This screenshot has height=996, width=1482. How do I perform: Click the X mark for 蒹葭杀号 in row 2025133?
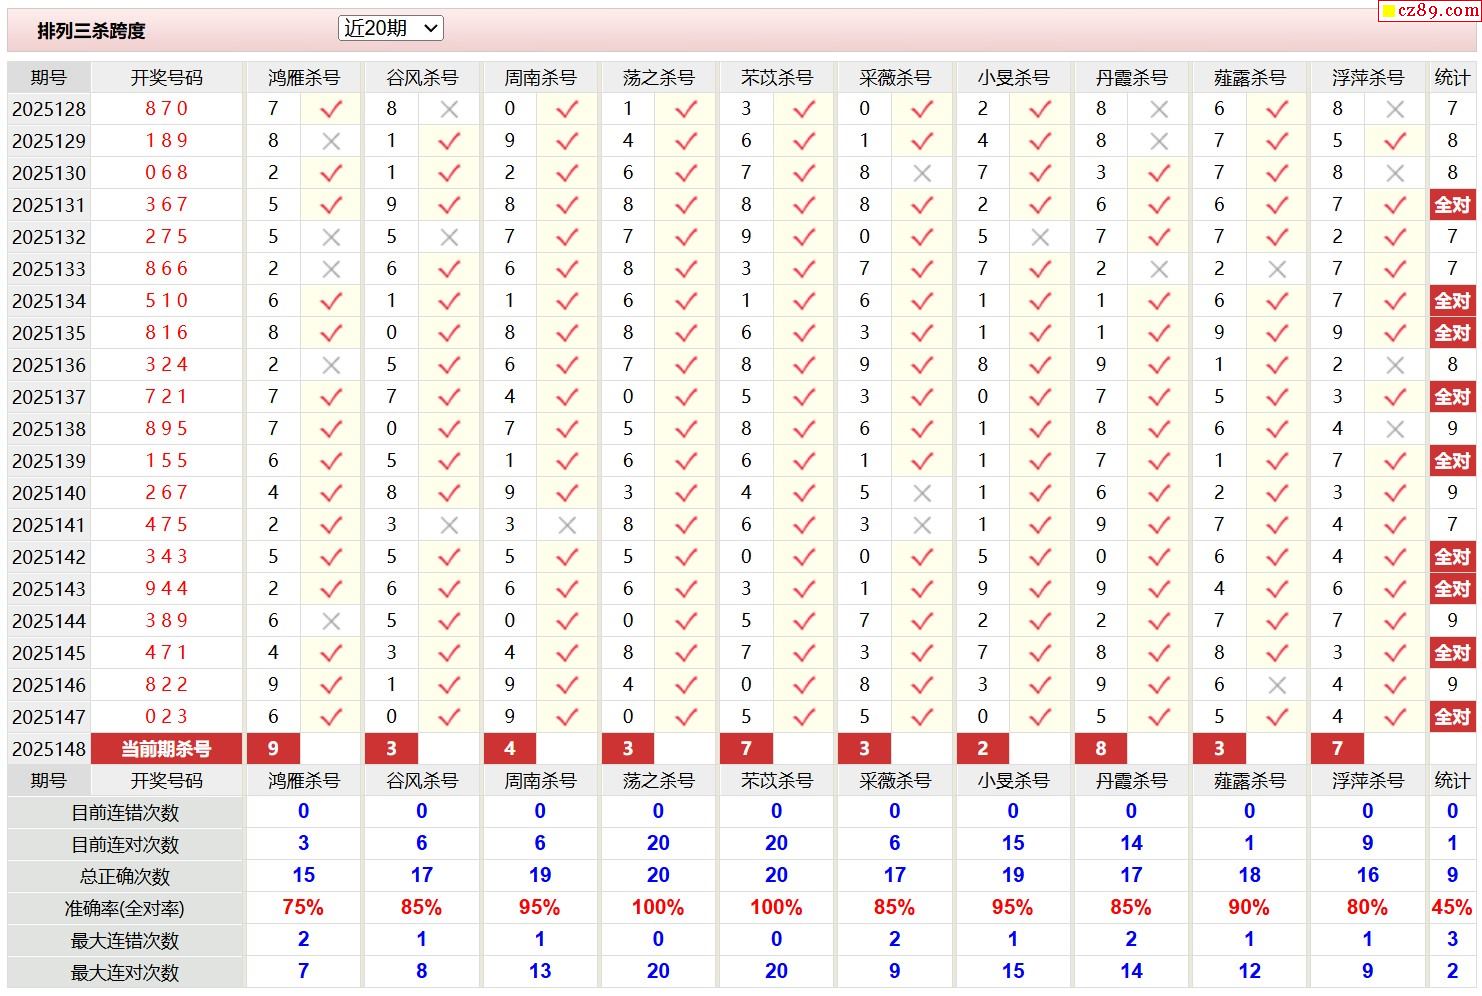coord(1277,269)
